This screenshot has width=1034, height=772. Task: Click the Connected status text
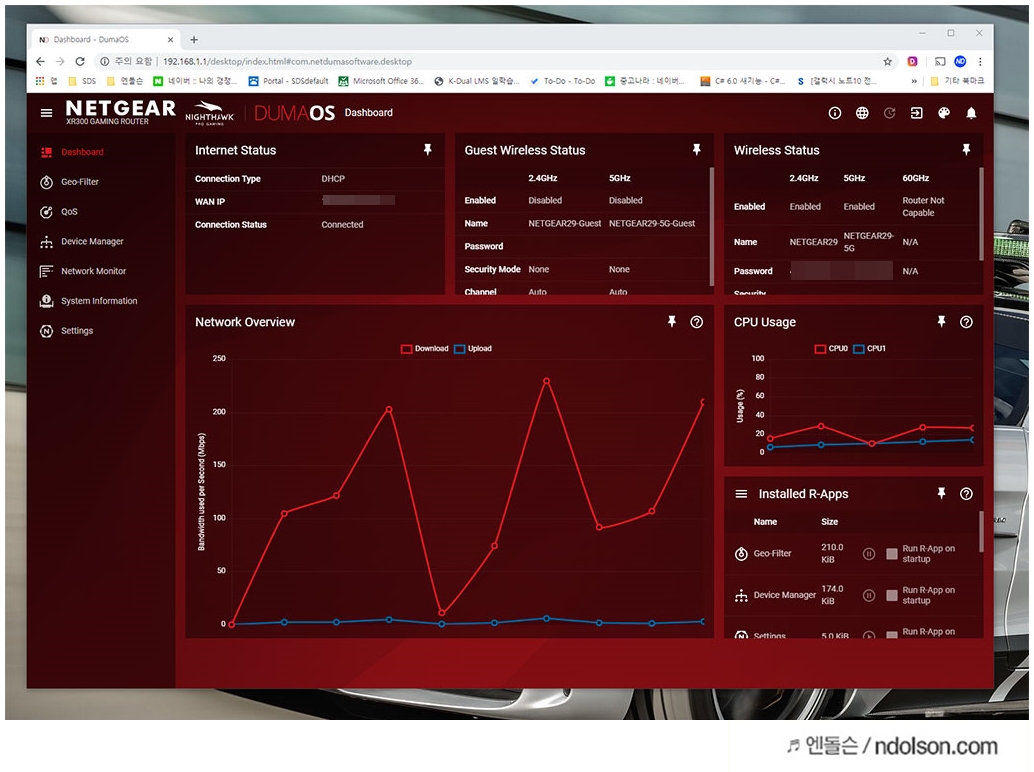tap(342, 225)
